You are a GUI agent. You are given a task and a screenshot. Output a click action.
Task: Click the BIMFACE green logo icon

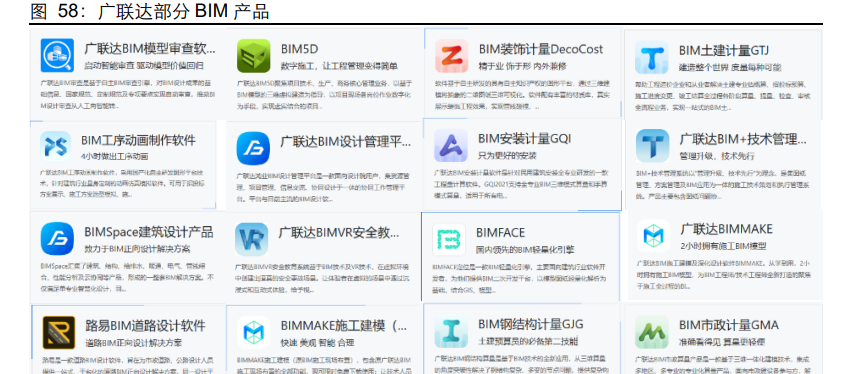[x=449, y=239]
